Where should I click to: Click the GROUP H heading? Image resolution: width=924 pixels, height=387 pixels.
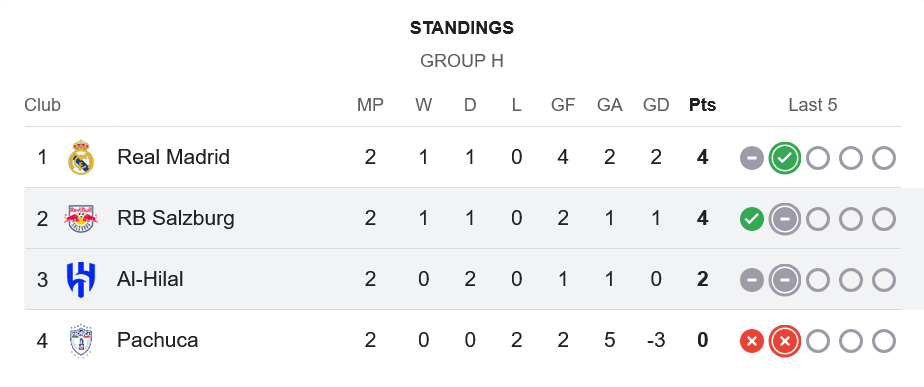462,61
